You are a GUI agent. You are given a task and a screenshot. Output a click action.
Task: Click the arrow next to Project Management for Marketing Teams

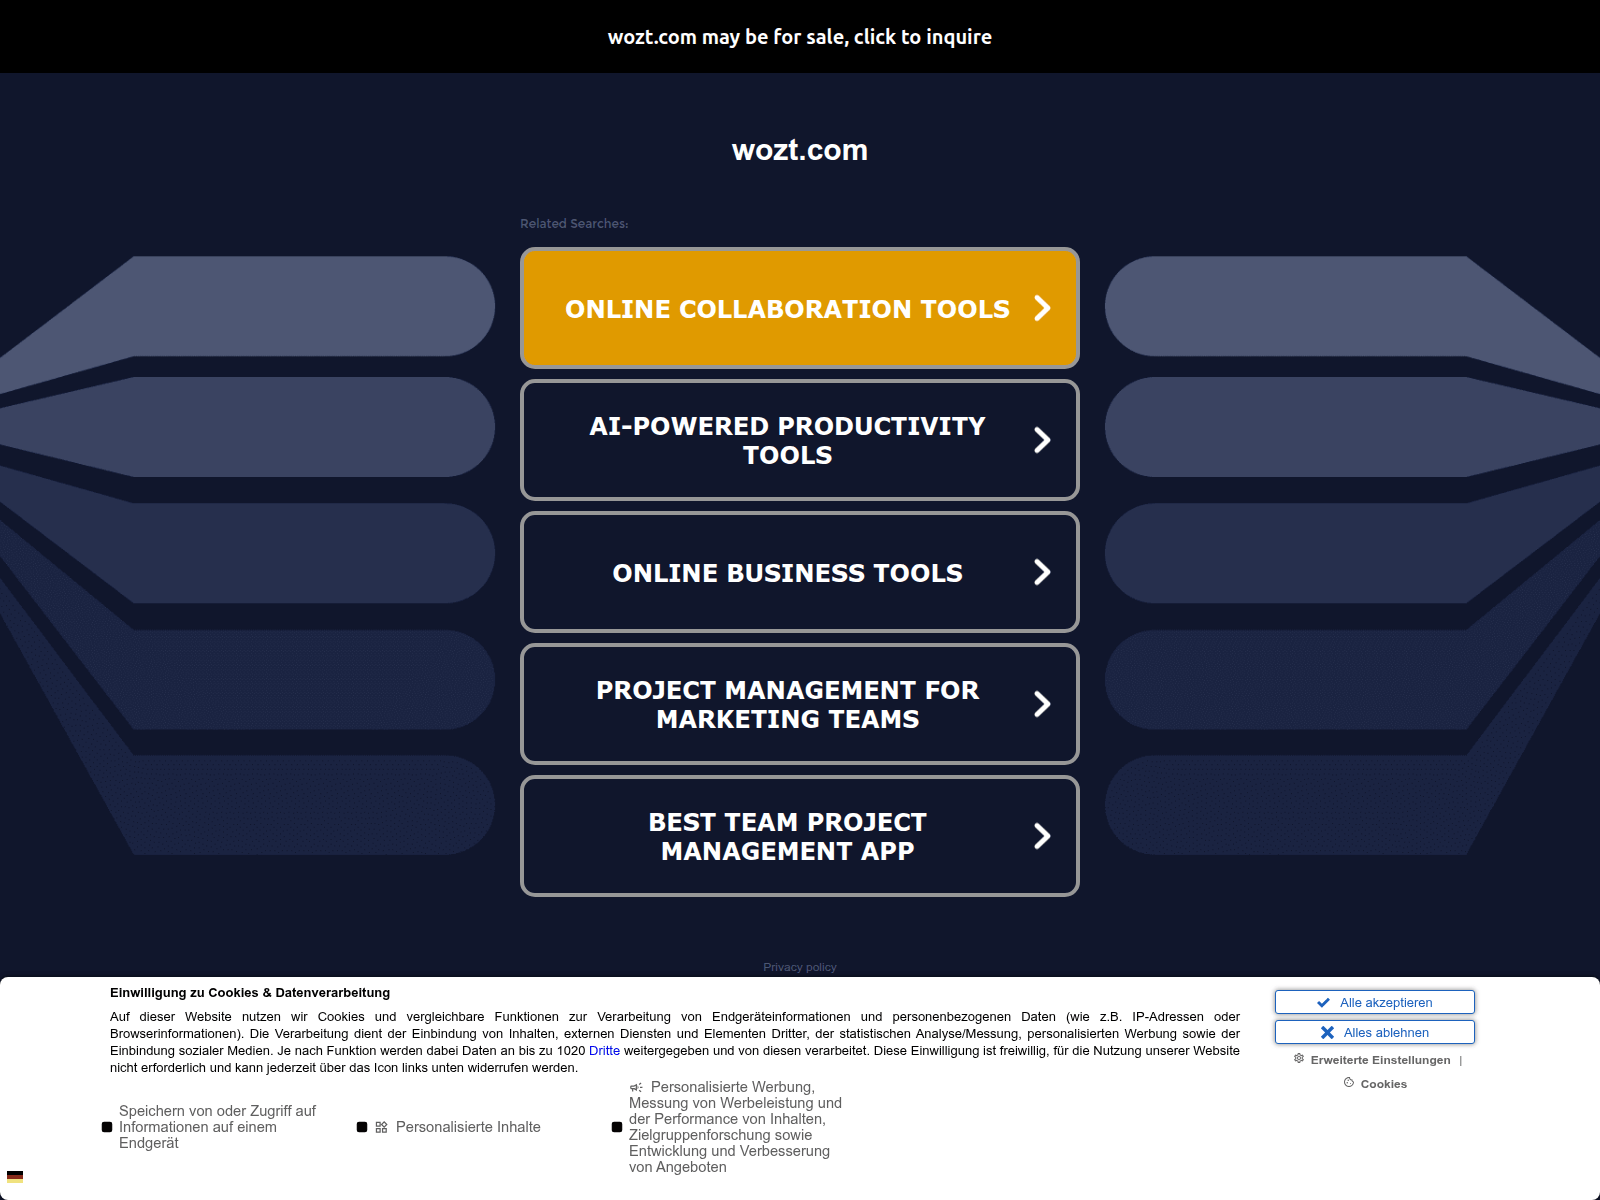1042,704
